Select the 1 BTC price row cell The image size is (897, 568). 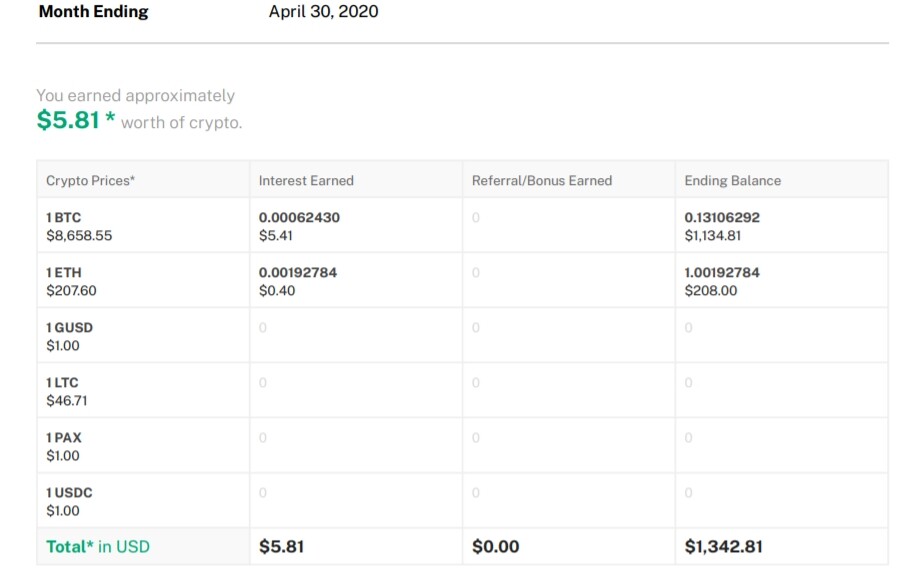point(143,226)
